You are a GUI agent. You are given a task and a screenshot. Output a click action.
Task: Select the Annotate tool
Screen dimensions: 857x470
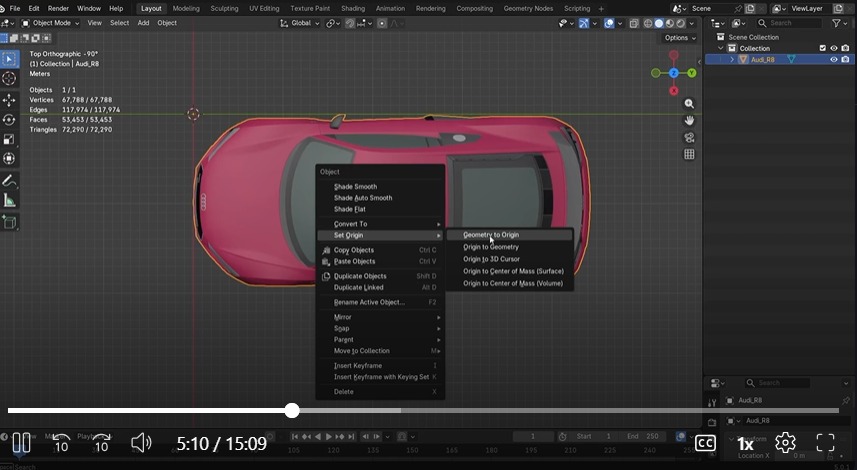pyautogui.click(x=9, y=181)
